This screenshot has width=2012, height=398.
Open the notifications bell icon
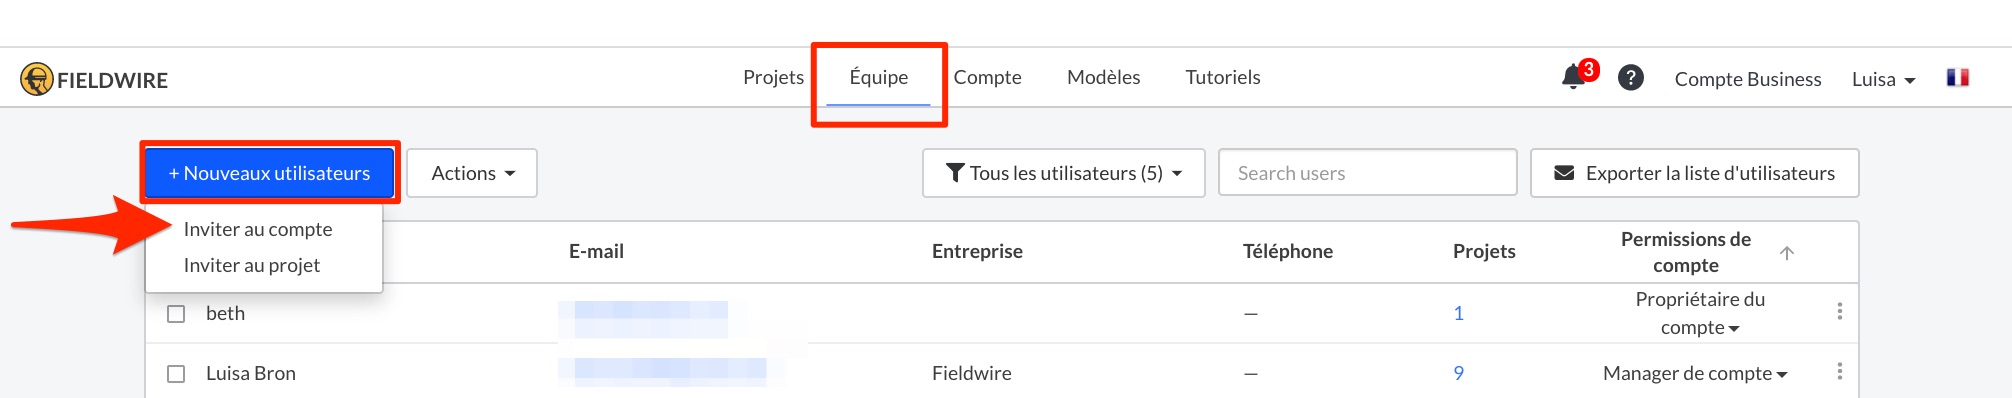point(1574,77)
